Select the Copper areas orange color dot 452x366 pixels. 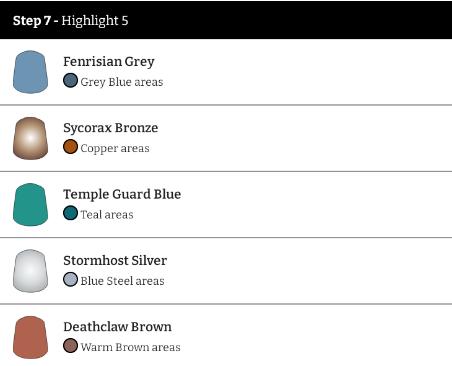[x=70, y=147]
